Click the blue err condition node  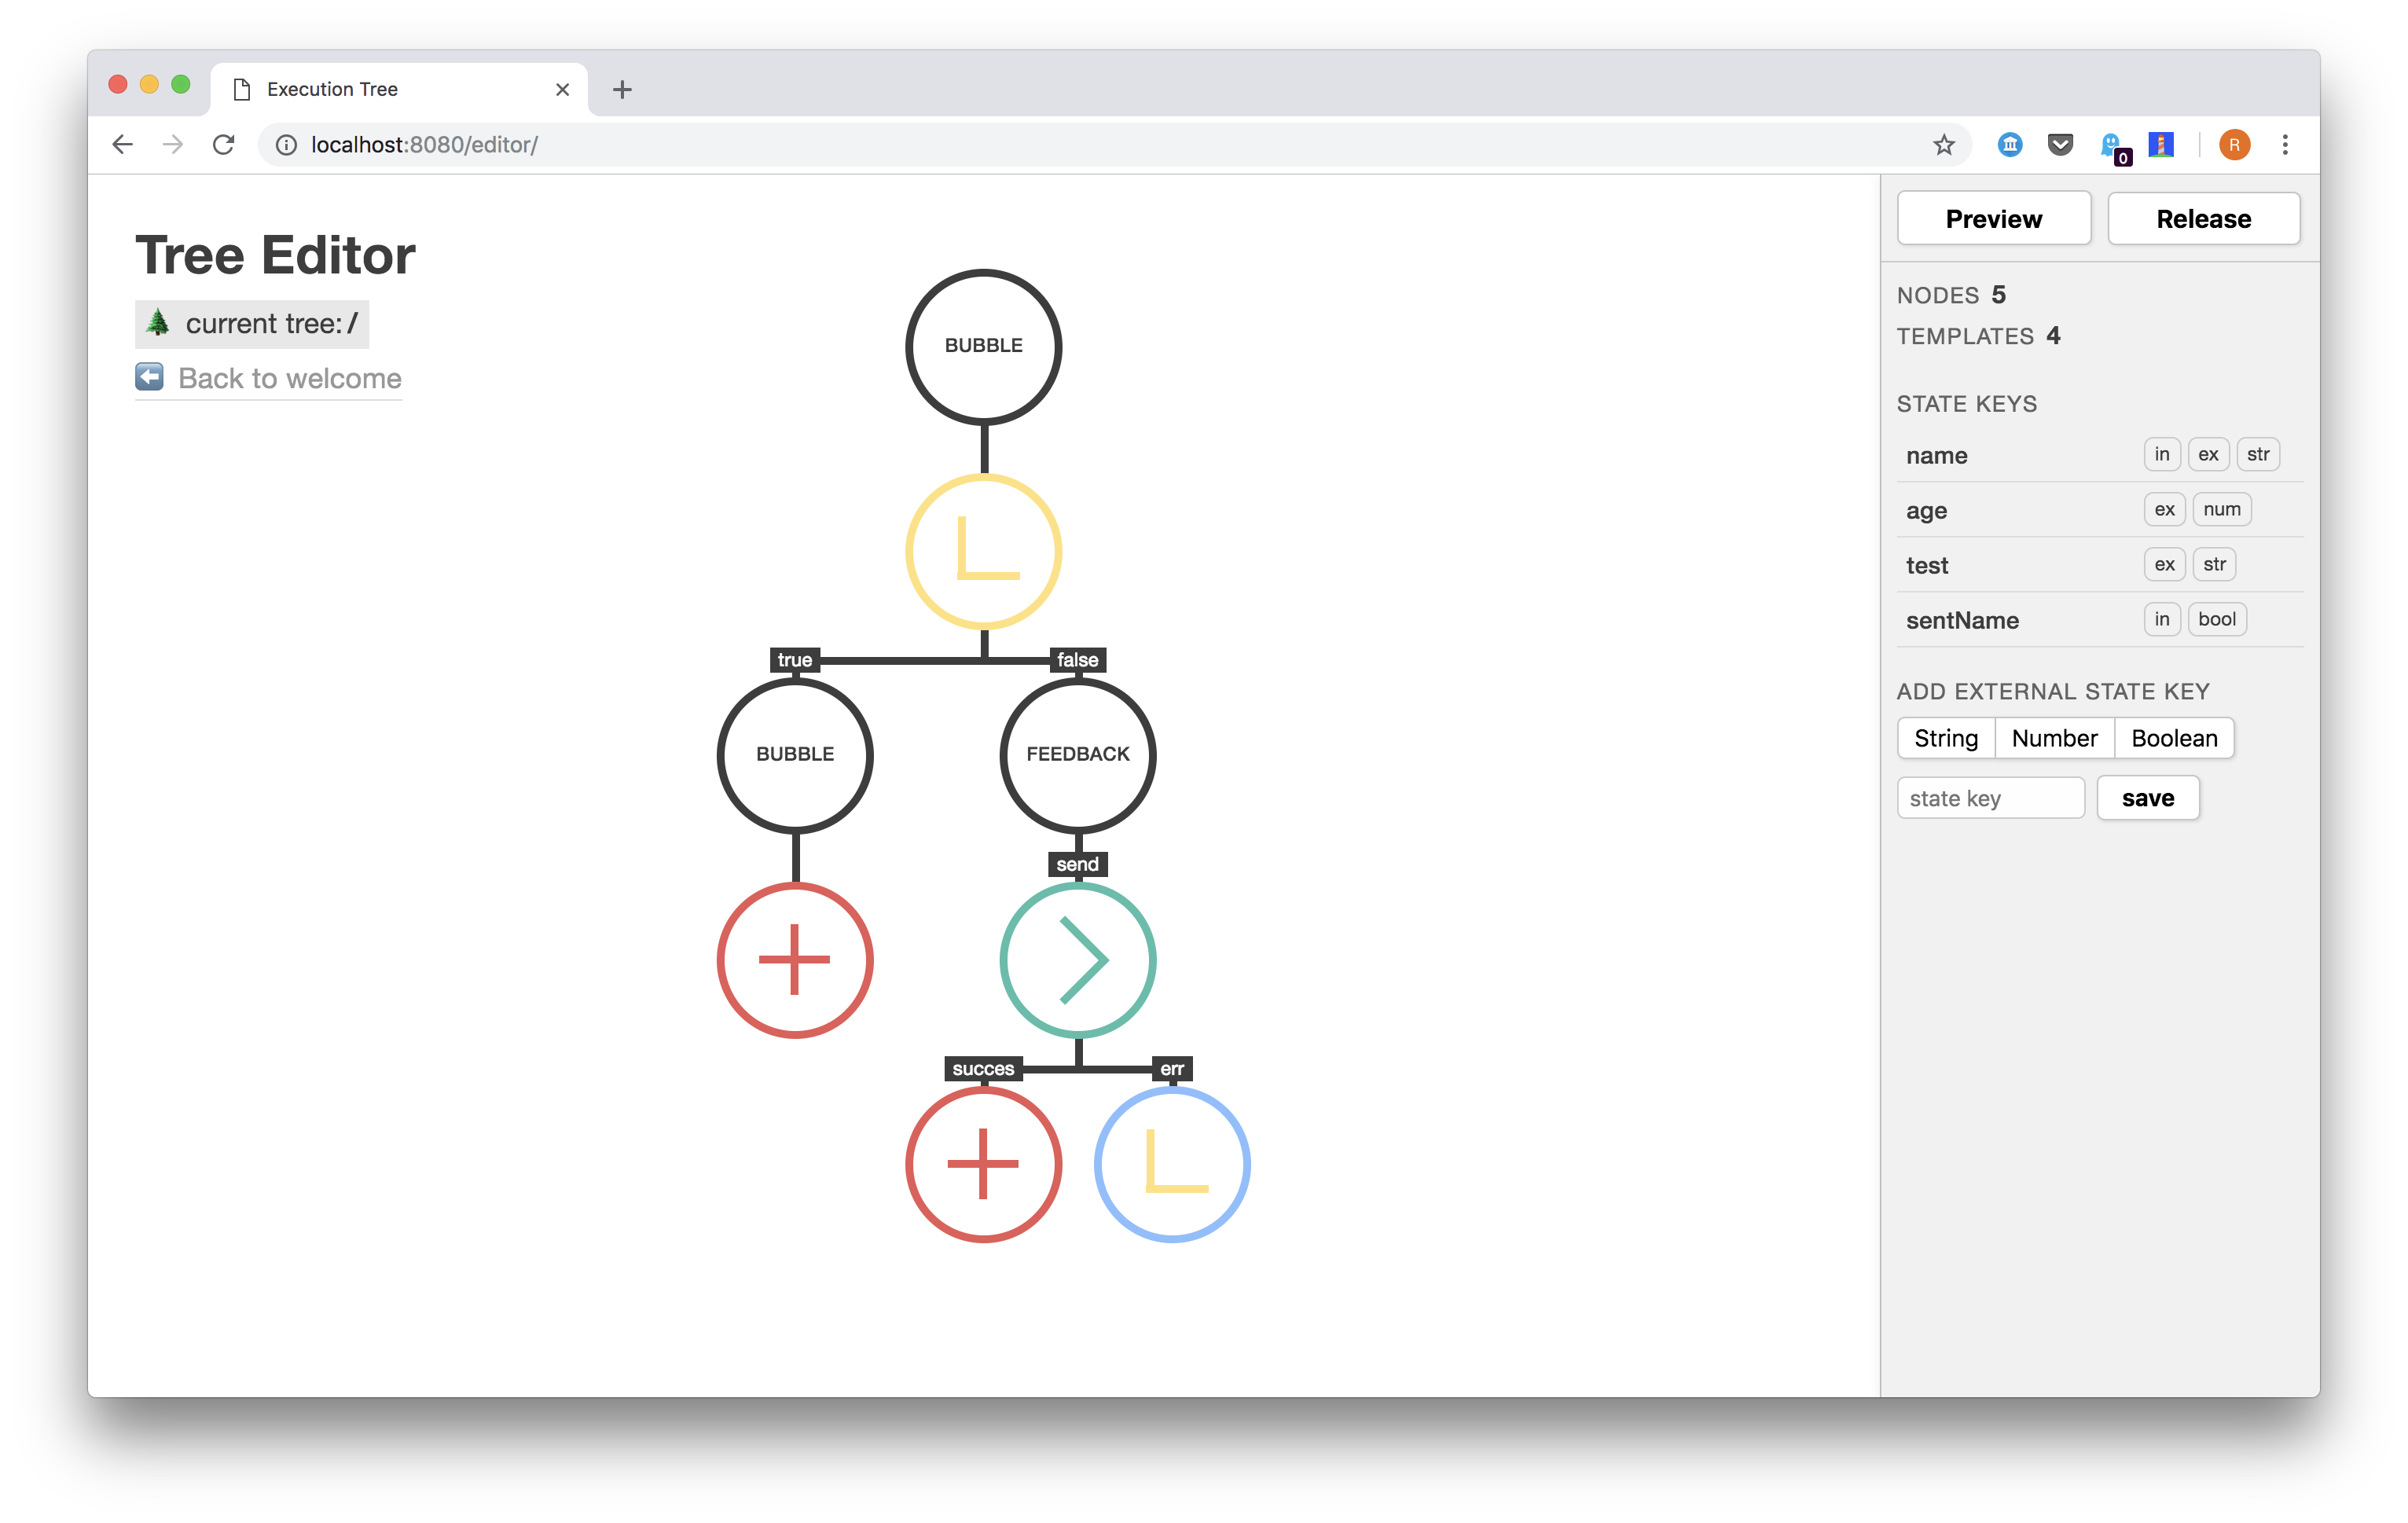pyautogui.click(x=1169, y=1163)
